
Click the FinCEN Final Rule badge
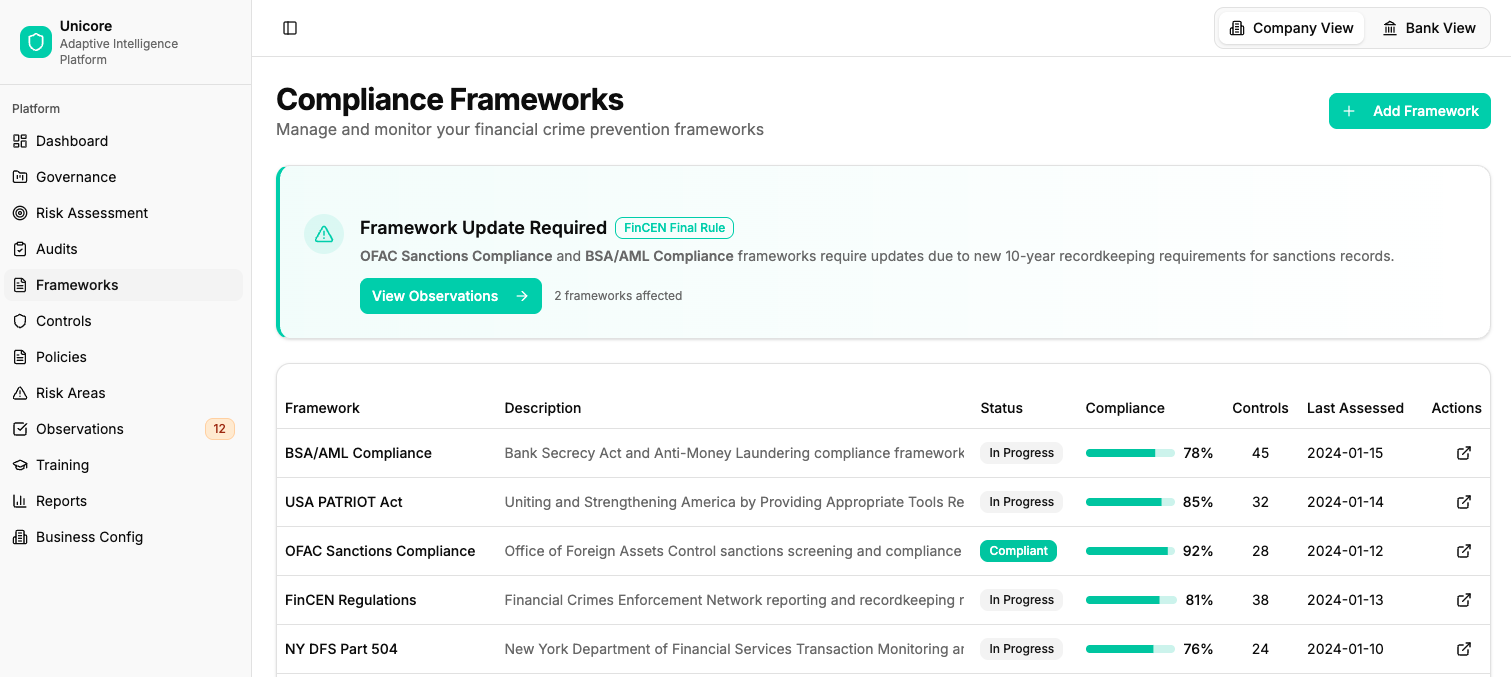674,228
